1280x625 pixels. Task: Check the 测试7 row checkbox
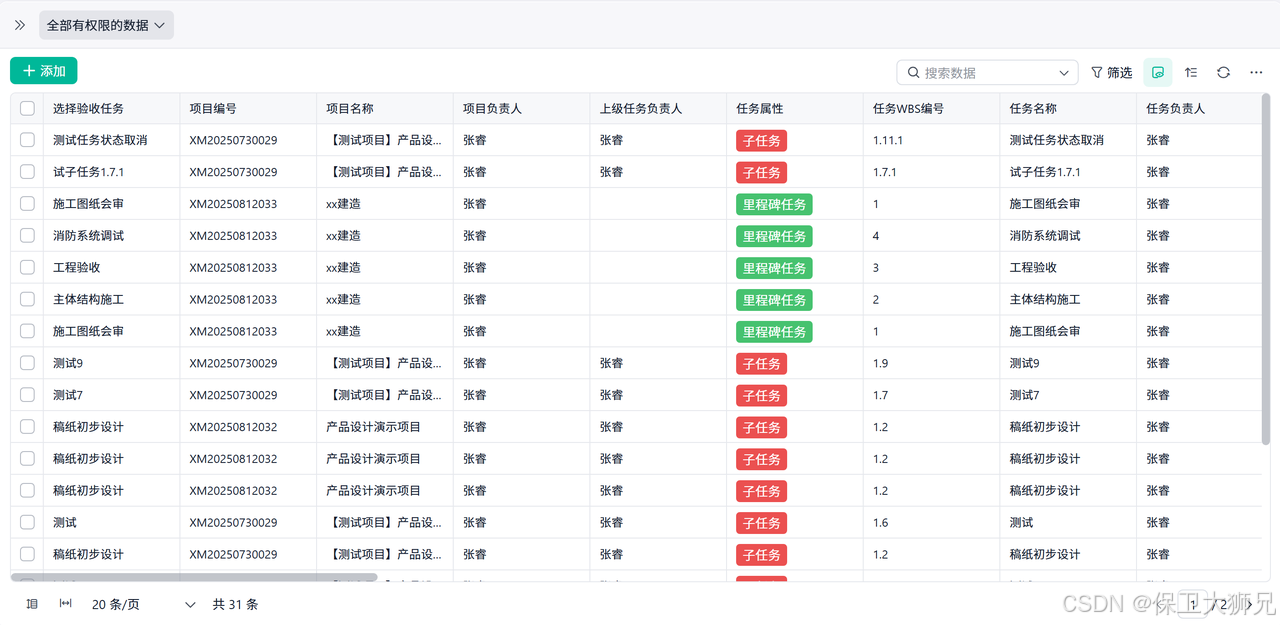pos(27,395)
